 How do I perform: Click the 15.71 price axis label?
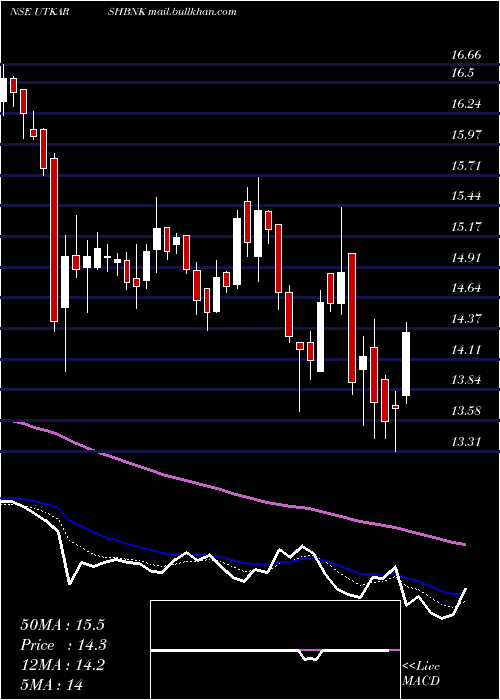[466, 166]
